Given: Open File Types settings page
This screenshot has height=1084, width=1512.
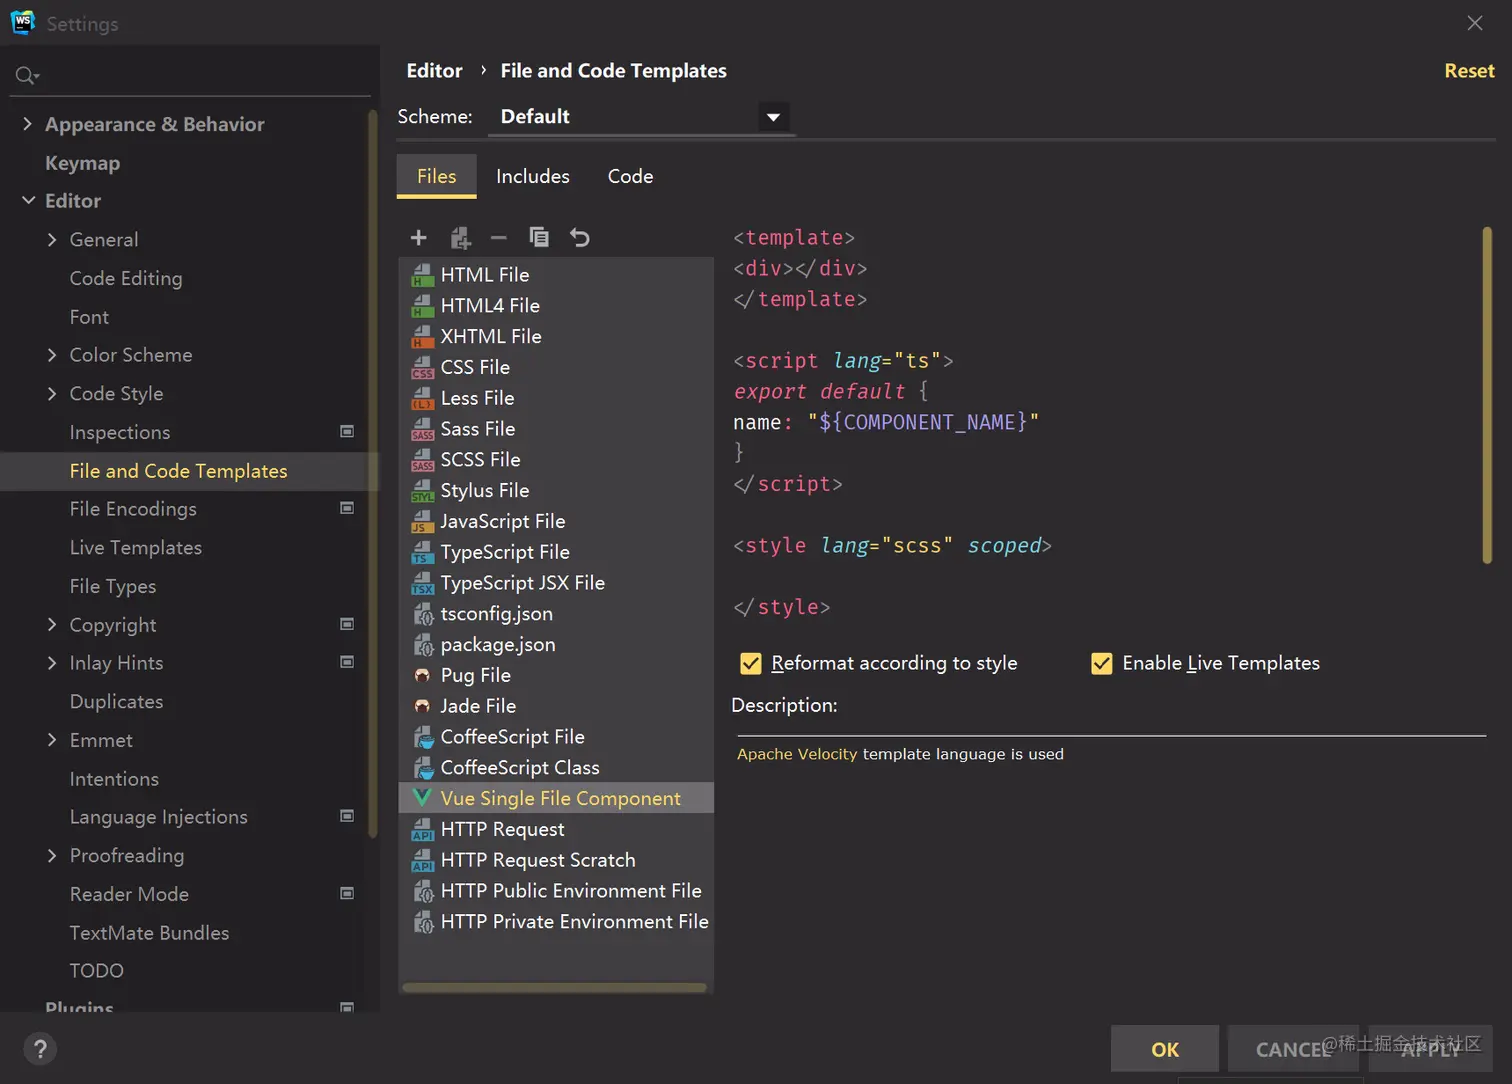Looking at the screenshot, I should (113, 586).
